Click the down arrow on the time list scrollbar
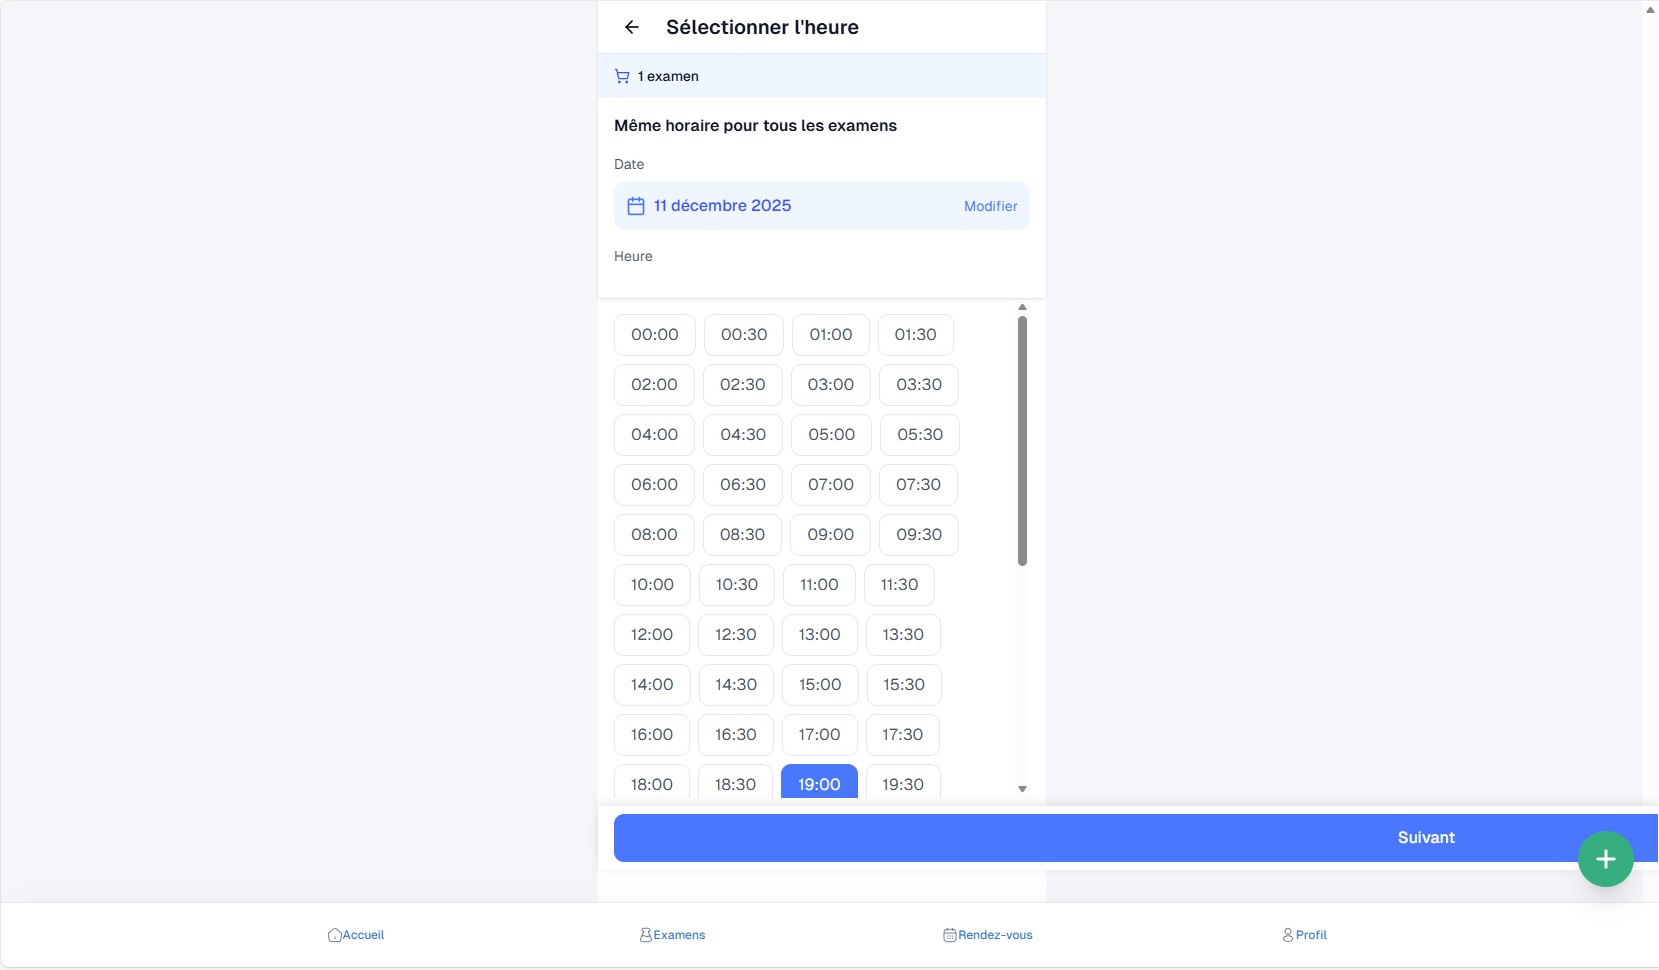This screenshot has height=970, width=1659. coord(1022,789)
